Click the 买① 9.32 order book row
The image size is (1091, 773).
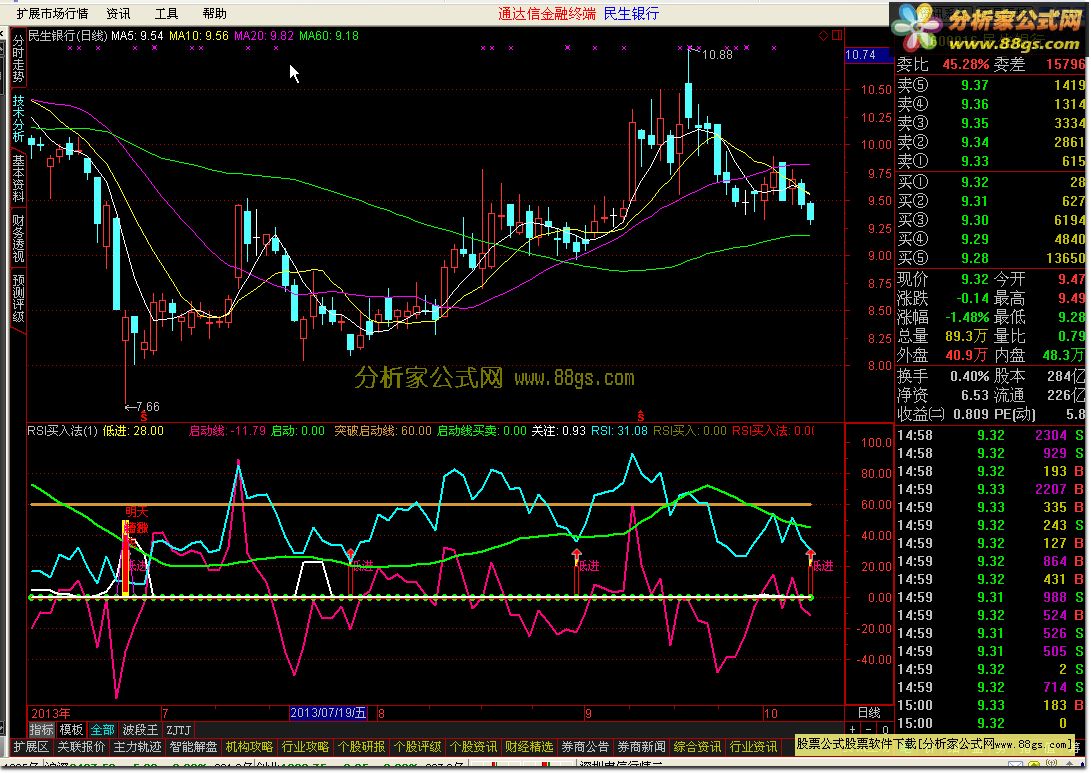[x=991, y=182]
